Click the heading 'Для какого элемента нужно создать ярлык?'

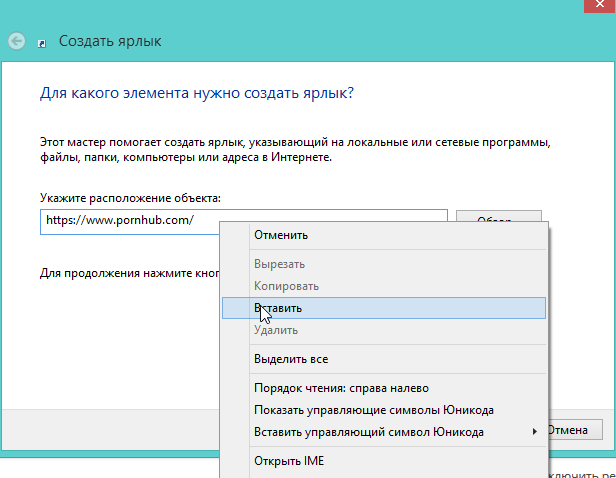197,93
